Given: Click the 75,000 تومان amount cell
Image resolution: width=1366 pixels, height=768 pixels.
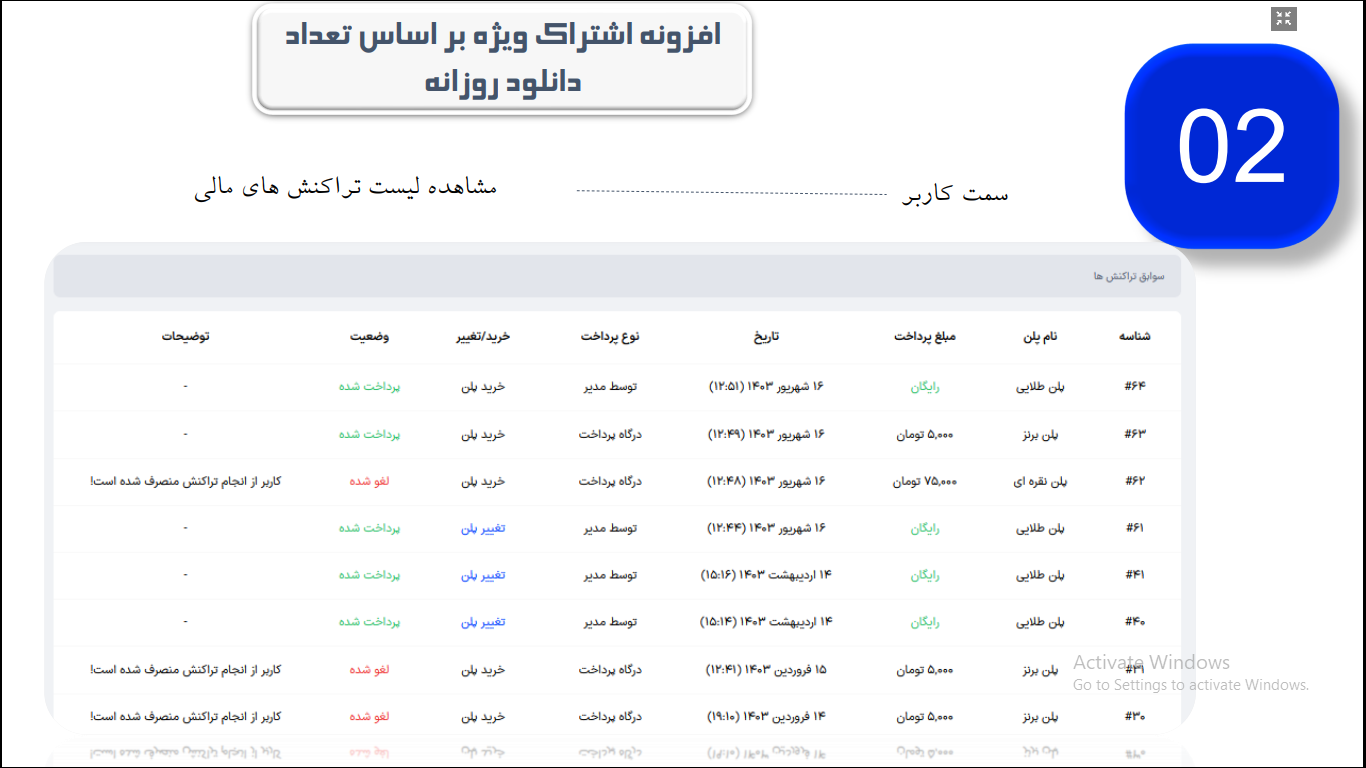Looking at the screenshot, I should click(x=925, y=481).
